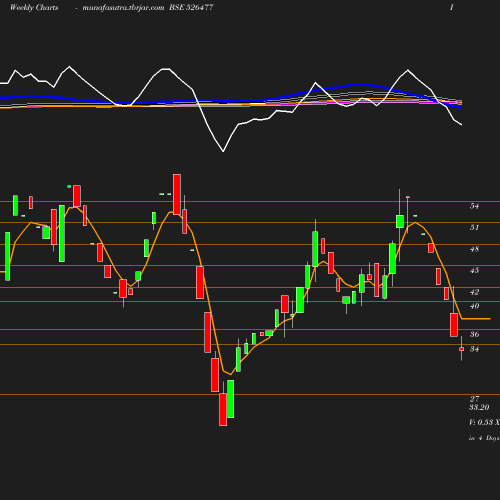Click the price axis label 42
Image resolution: width=500 pixels, height=500 pixels.
474,292
